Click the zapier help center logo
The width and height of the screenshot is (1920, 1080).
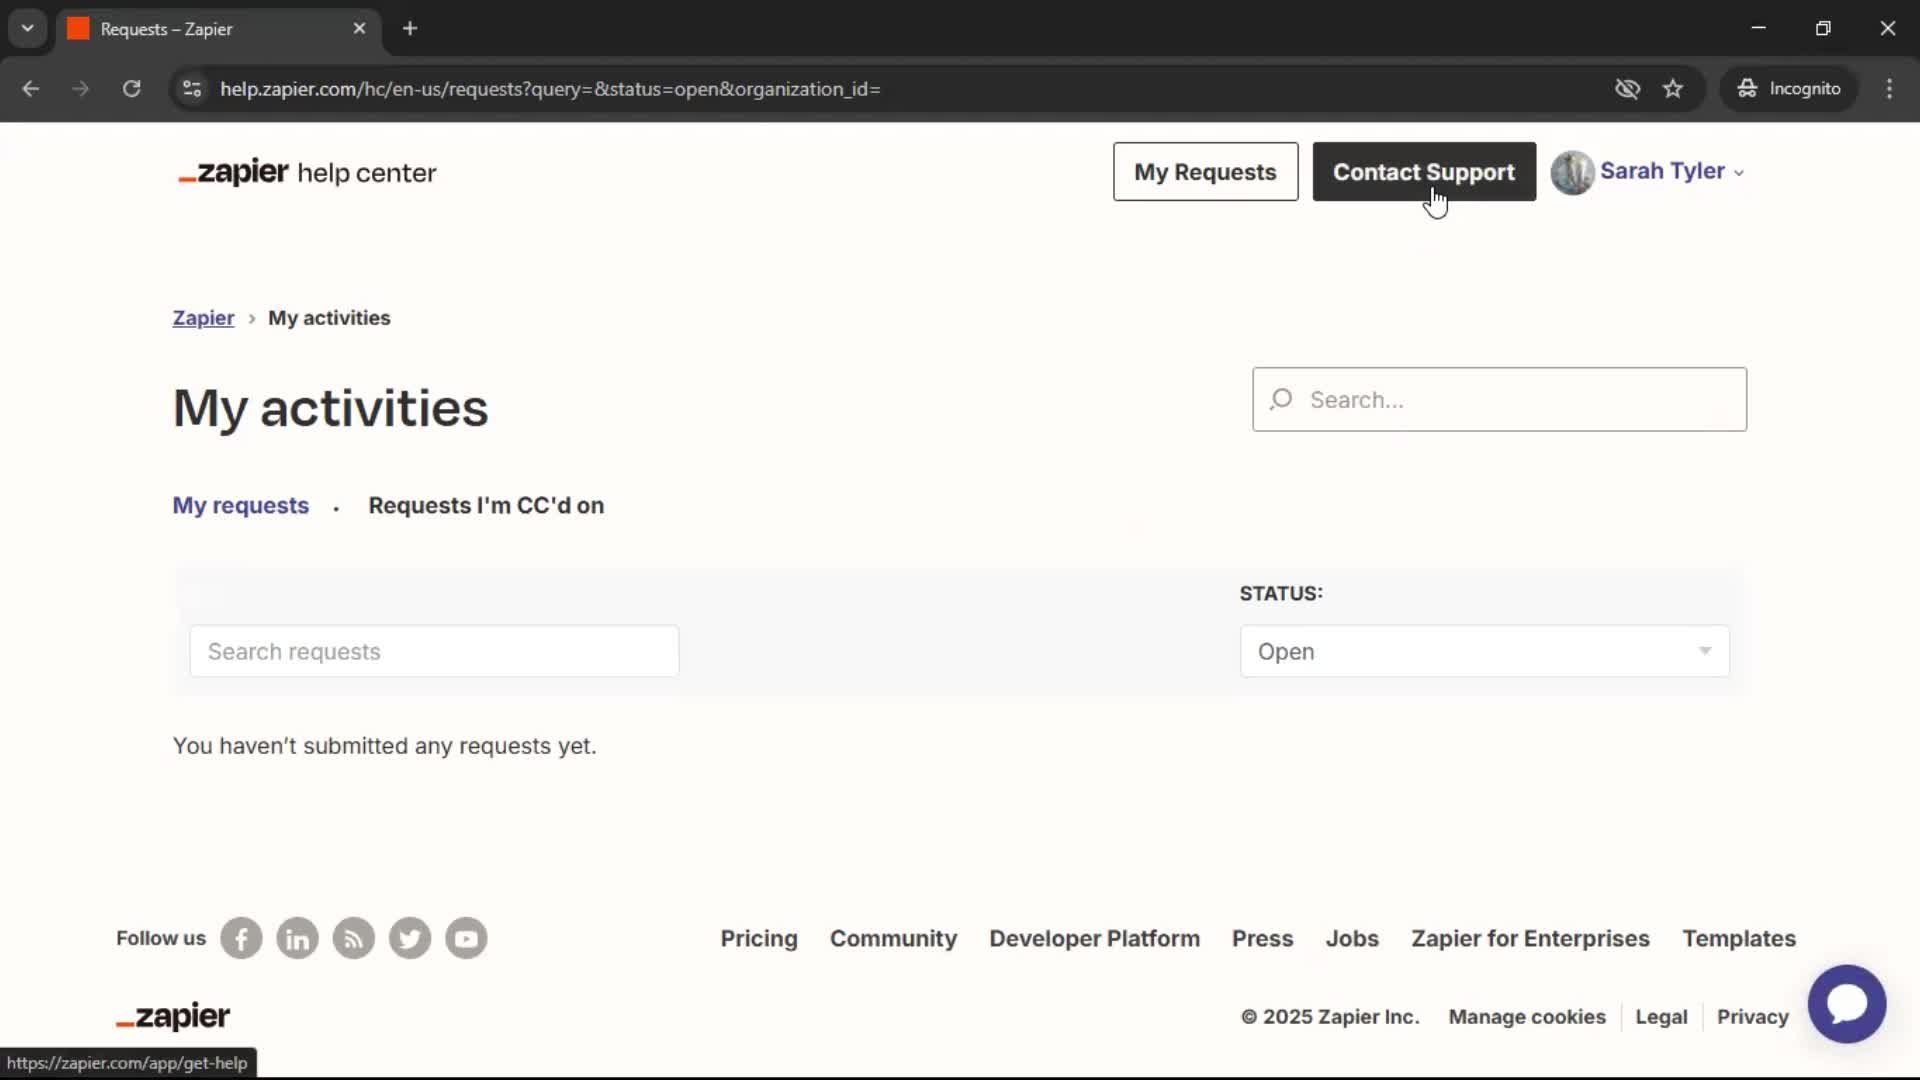tap(307, 172)
